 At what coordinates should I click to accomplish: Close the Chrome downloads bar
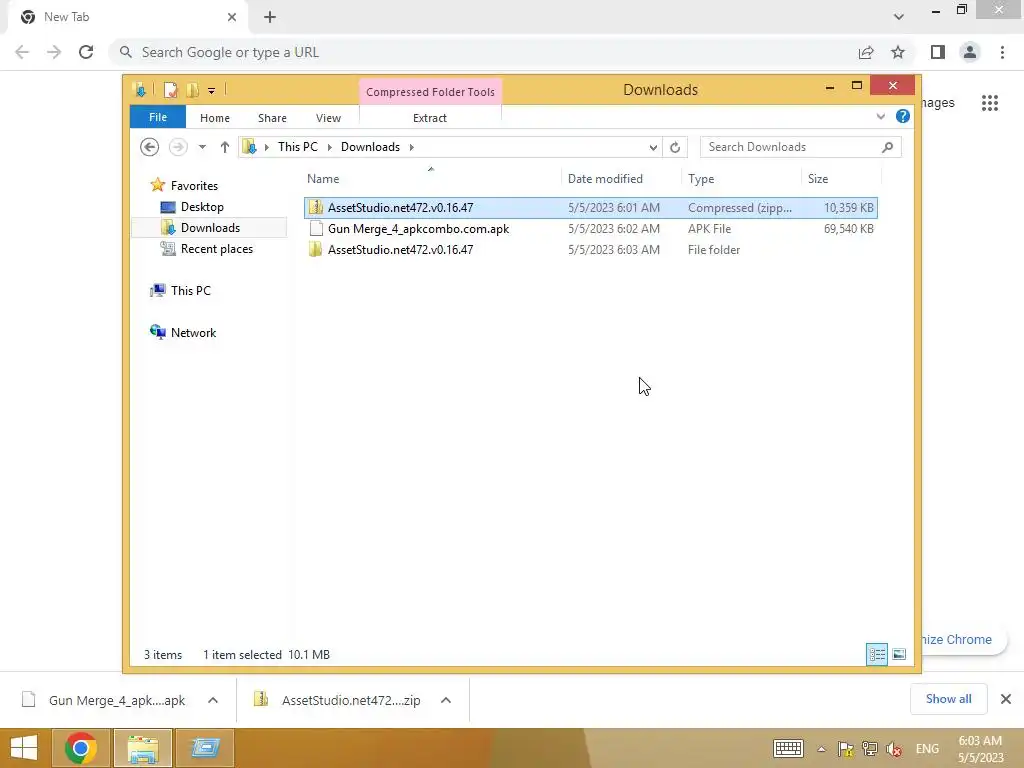click(1006, 699)
